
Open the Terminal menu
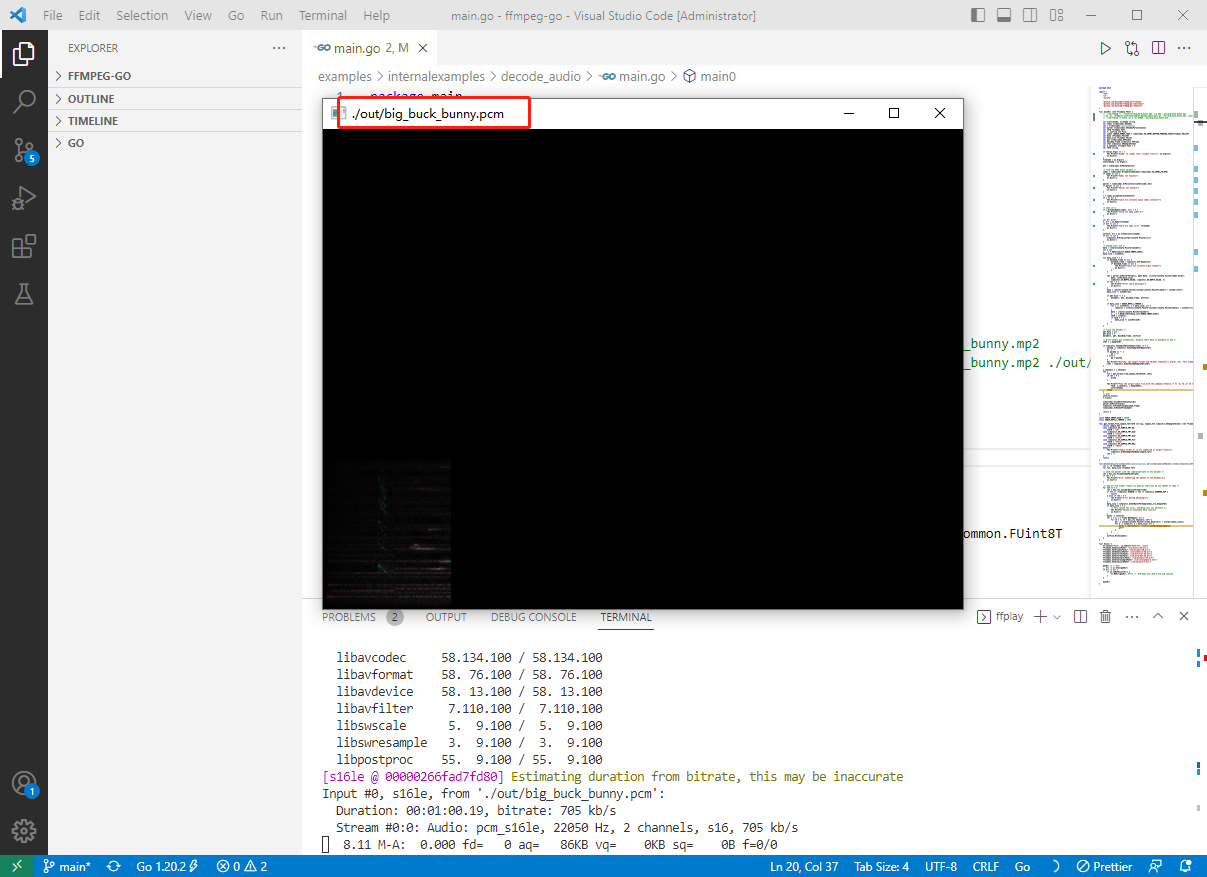(323, 15)
